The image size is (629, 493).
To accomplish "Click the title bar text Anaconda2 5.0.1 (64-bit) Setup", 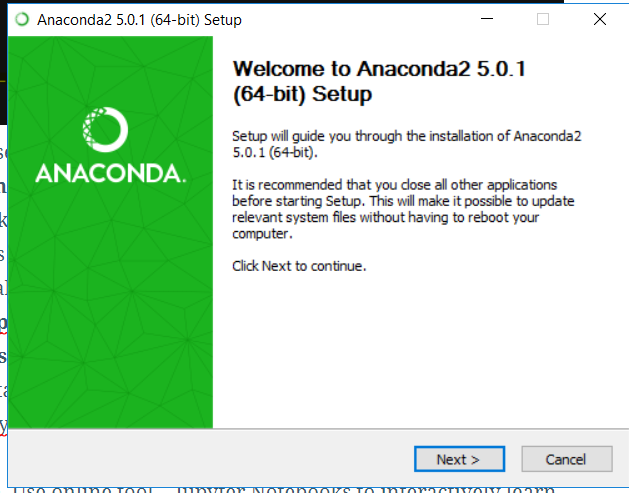I will pos(139,20).
